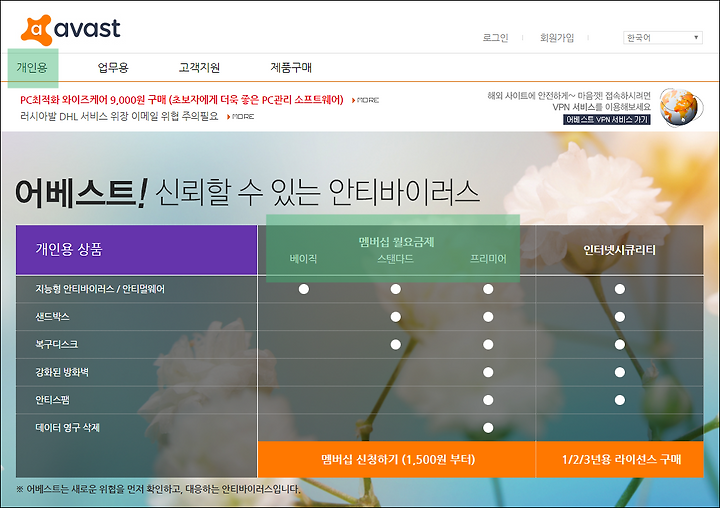Viewport: 720px width, 508px height.
Task: Click 인터넷시큐리티 dot in 안티스팸 row
Action: tap(619, 400)
